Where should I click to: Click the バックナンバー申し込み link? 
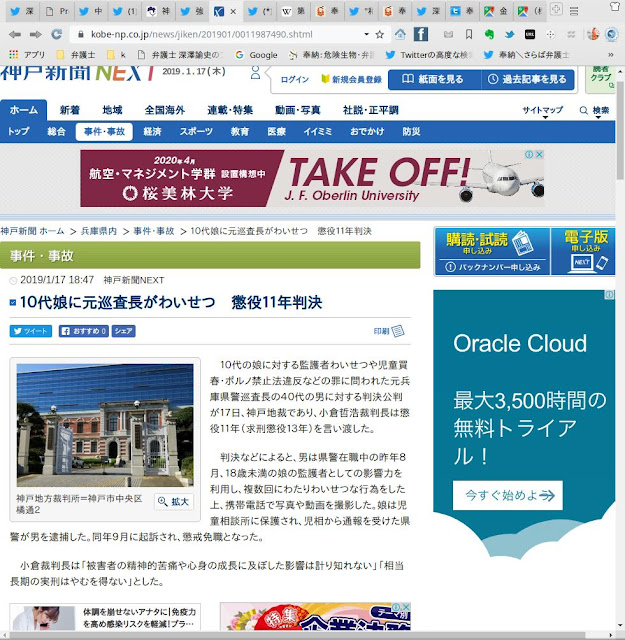coord(492,267)
